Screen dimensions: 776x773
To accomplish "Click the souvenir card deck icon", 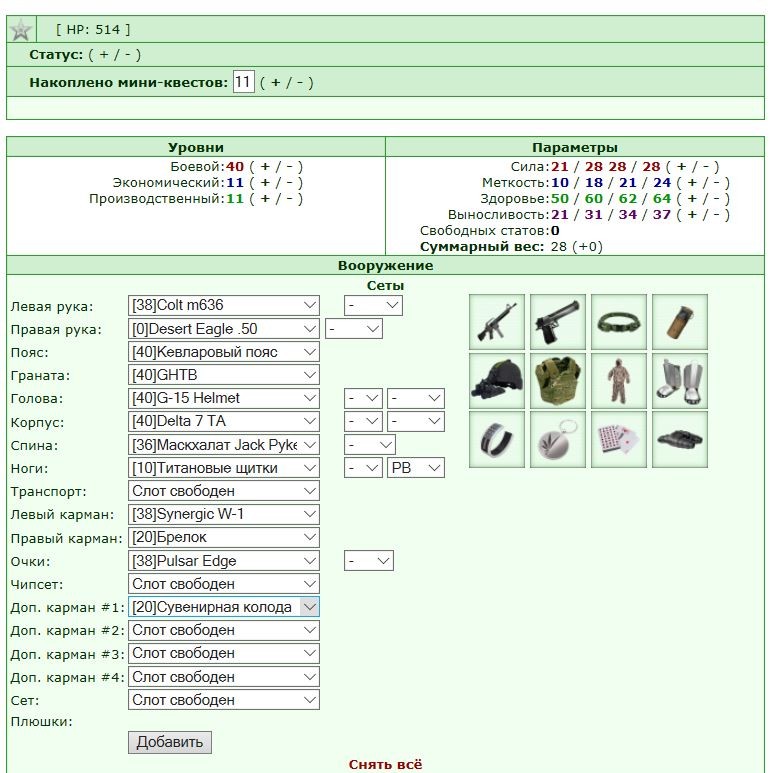I will click(619, 439).
